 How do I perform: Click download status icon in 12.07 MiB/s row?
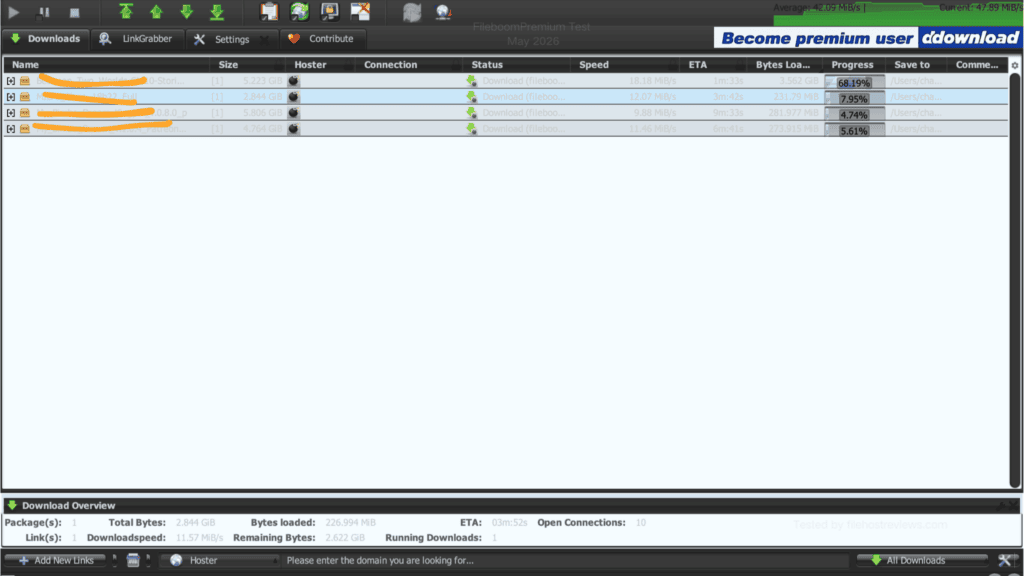472,97
